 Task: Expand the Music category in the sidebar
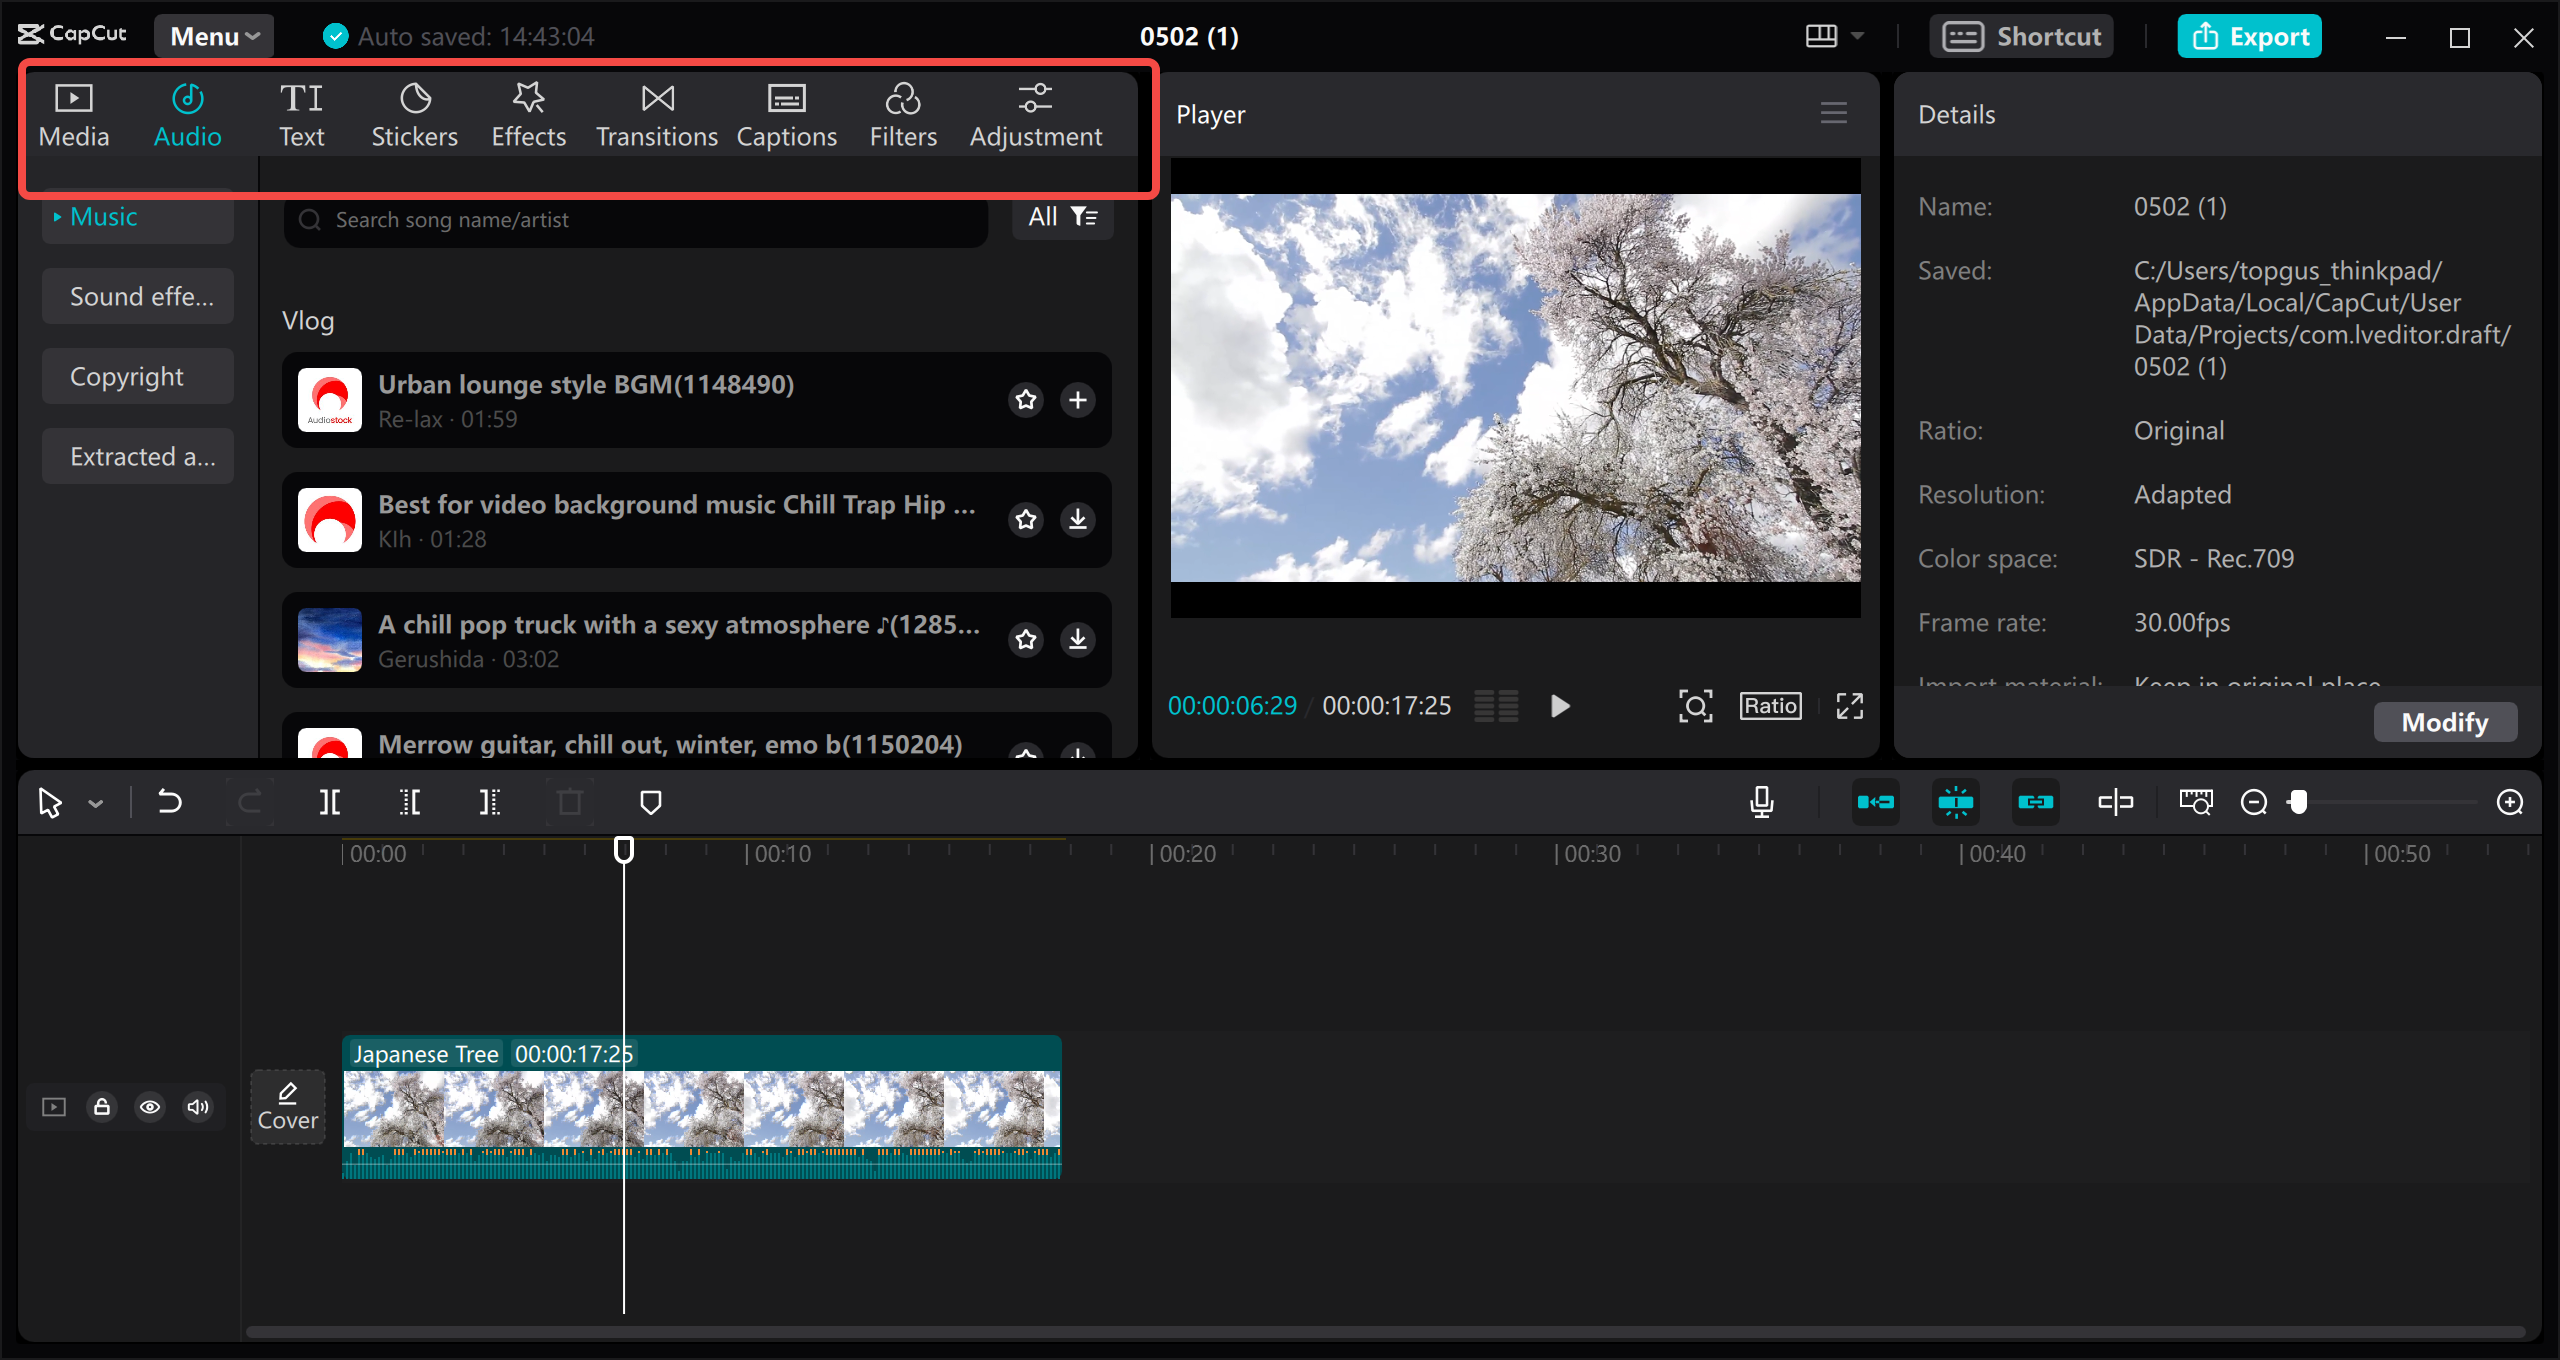coord(103,216)
